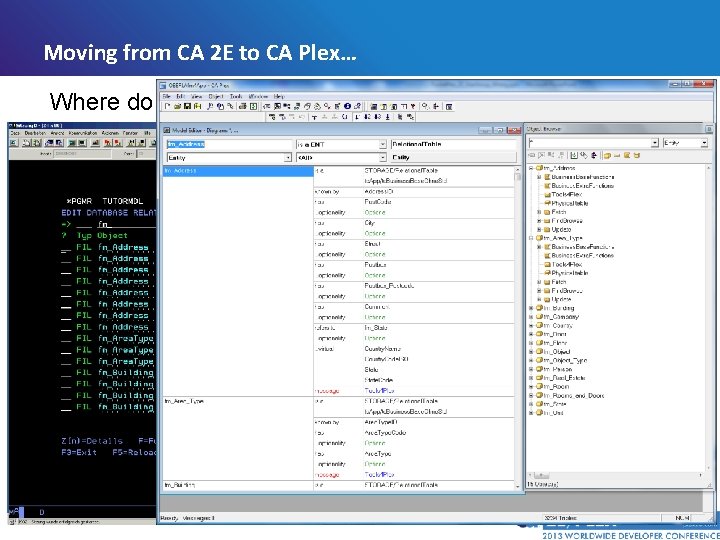The width and height of the screenshot is (720, 540).
Task: Click the green save-like icon in Object Browser toolbar
Action: coord(574,156)
